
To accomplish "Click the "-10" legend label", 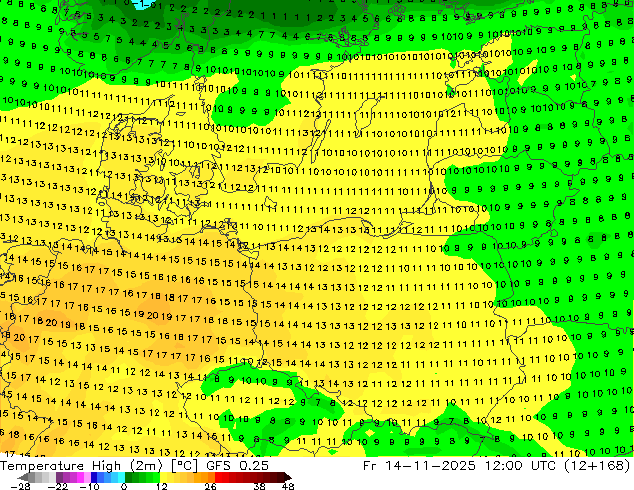I will click(x=89, y=486).
